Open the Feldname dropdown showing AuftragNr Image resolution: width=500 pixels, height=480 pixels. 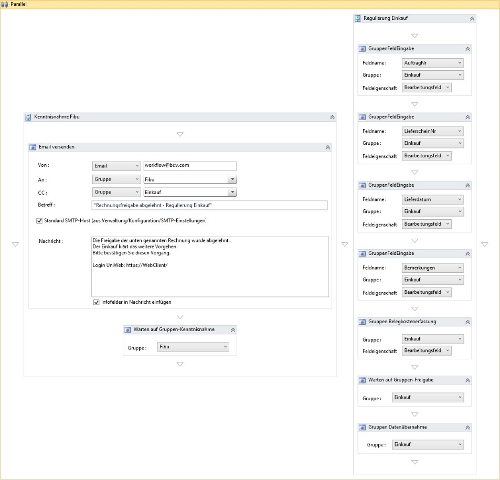coord(433,63)
